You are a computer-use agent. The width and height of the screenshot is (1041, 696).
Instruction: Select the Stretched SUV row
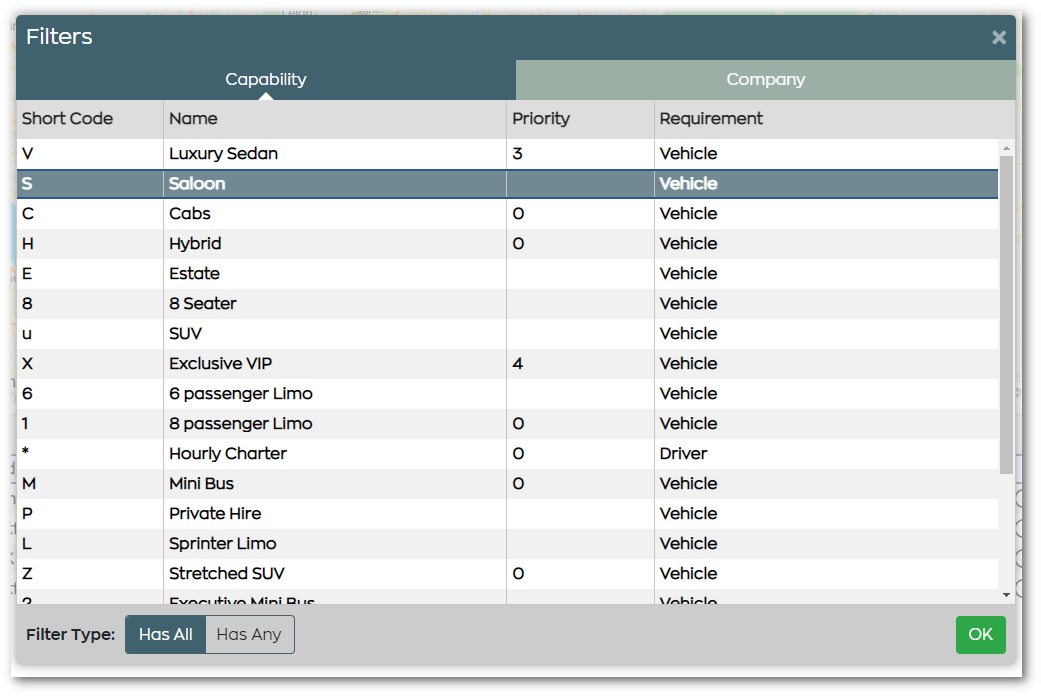coord(226,574)
